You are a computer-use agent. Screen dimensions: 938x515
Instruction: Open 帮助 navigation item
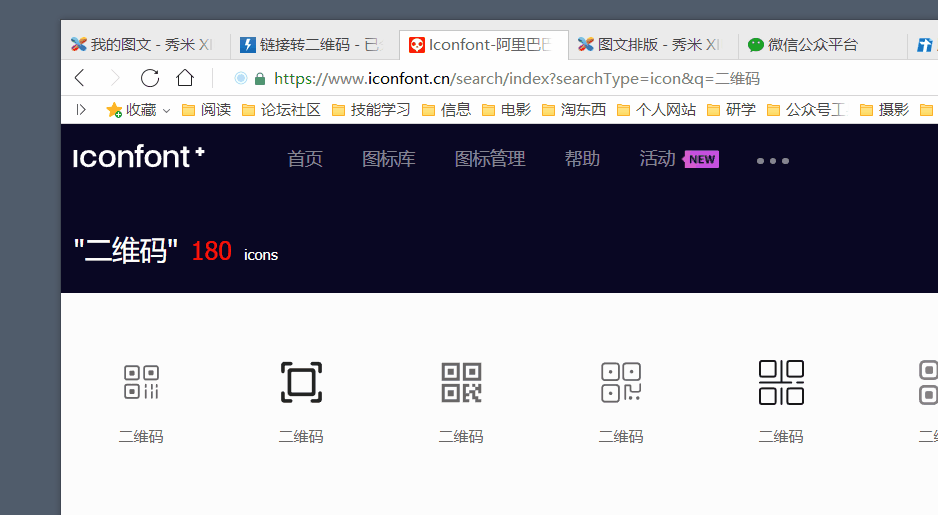(582, 159)
